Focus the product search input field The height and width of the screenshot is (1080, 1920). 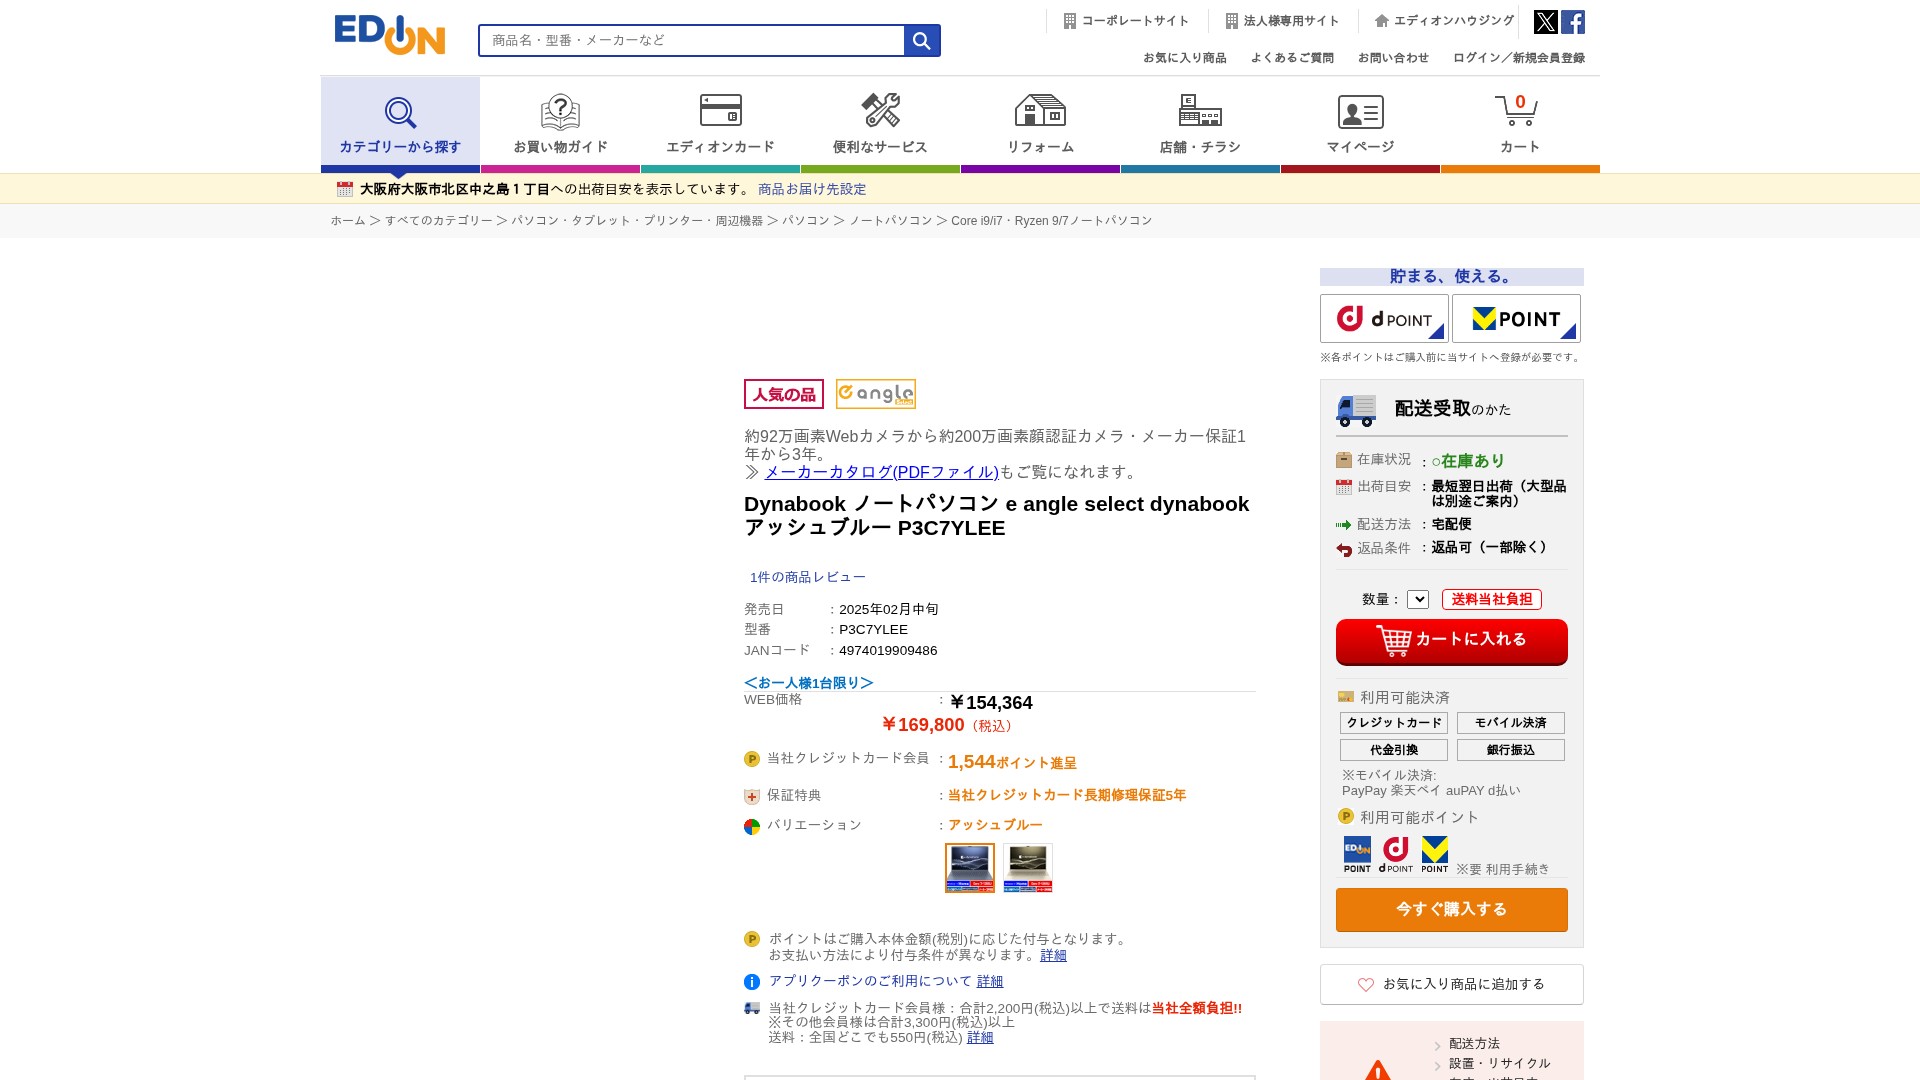tap(691, 40)
